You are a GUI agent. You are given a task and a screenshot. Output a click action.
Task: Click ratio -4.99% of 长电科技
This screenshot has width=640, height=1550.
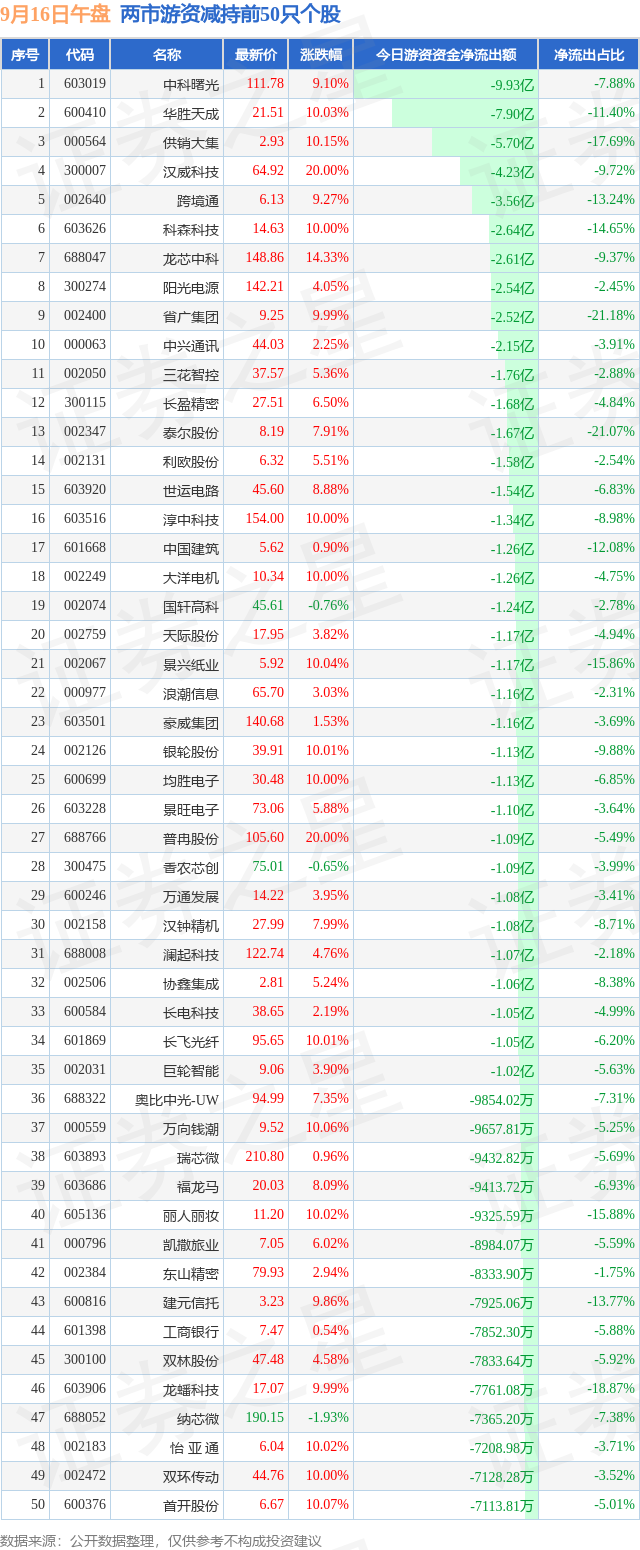[614, 1012]
